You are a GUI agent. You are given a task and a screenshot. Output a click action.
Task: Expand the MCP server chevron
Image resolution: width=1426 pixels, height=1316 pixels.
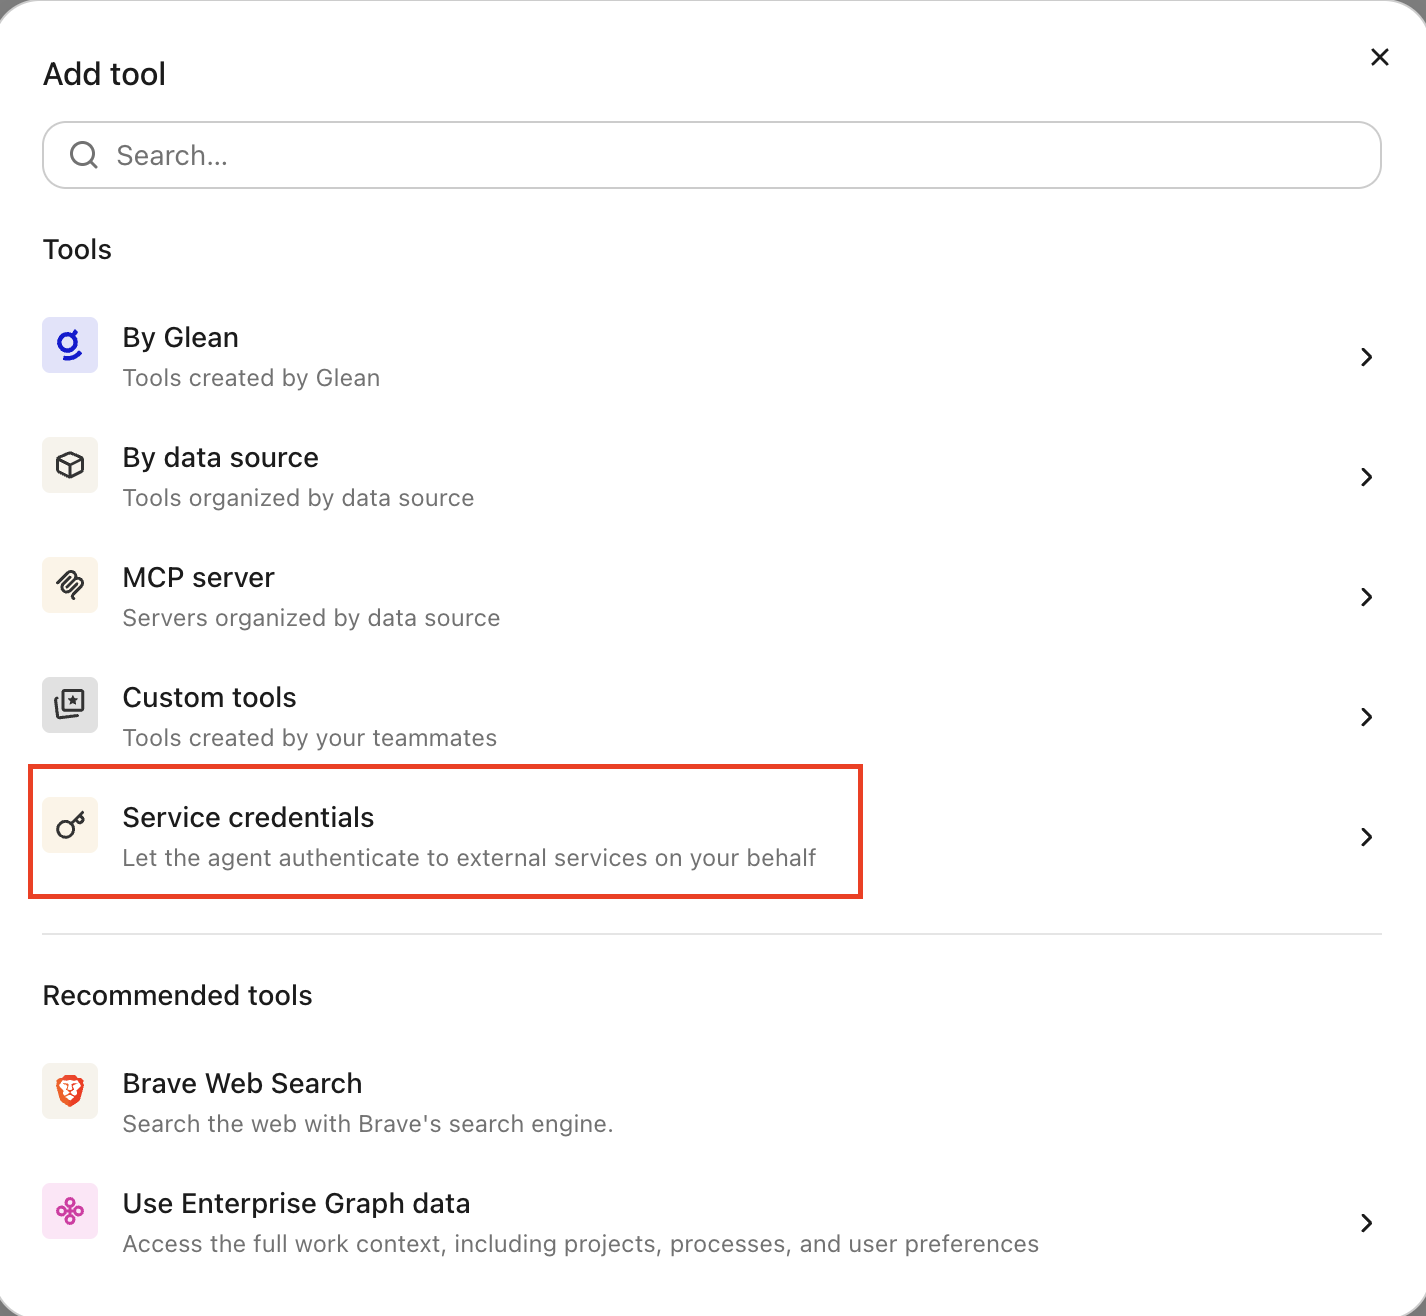point(1367,597)
